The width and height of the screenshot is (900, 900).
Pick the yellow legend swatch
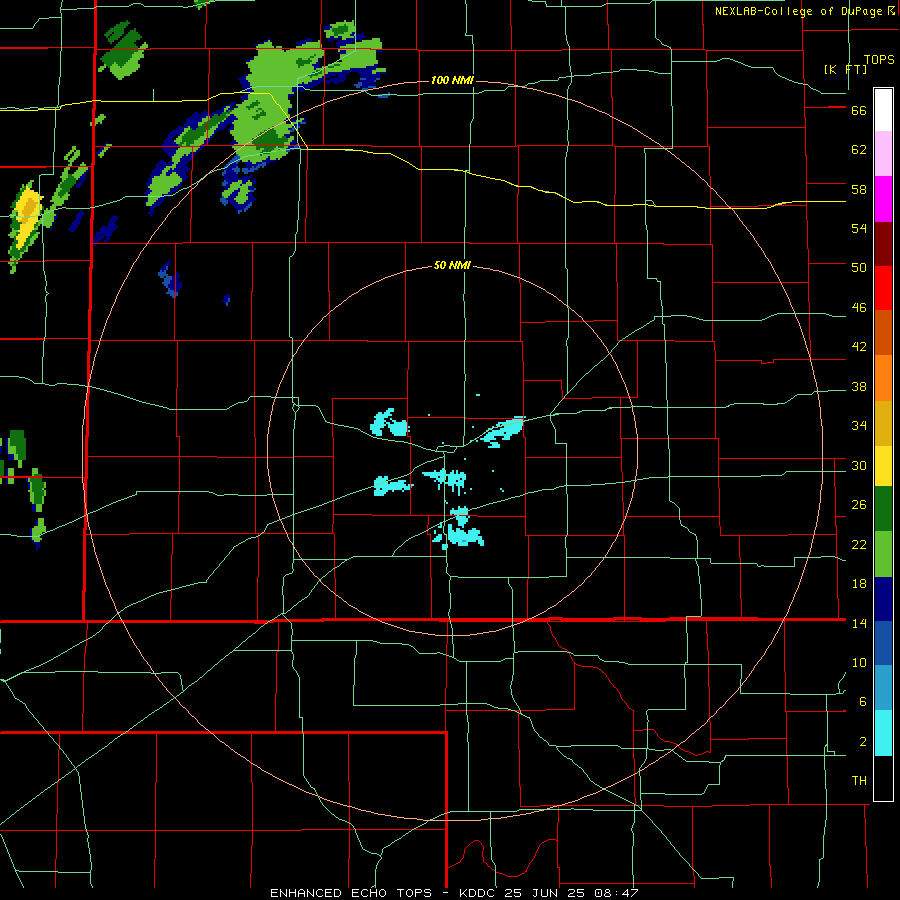[x=883, y=466]
